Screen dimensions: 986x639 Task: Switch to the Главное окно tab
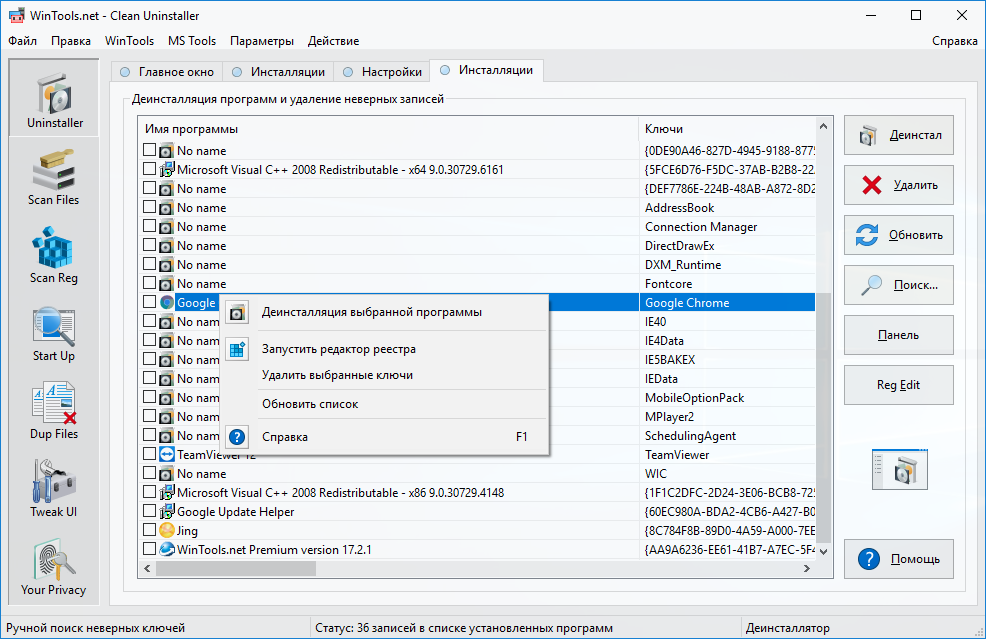pyautogui.click(x=167, y=72)
